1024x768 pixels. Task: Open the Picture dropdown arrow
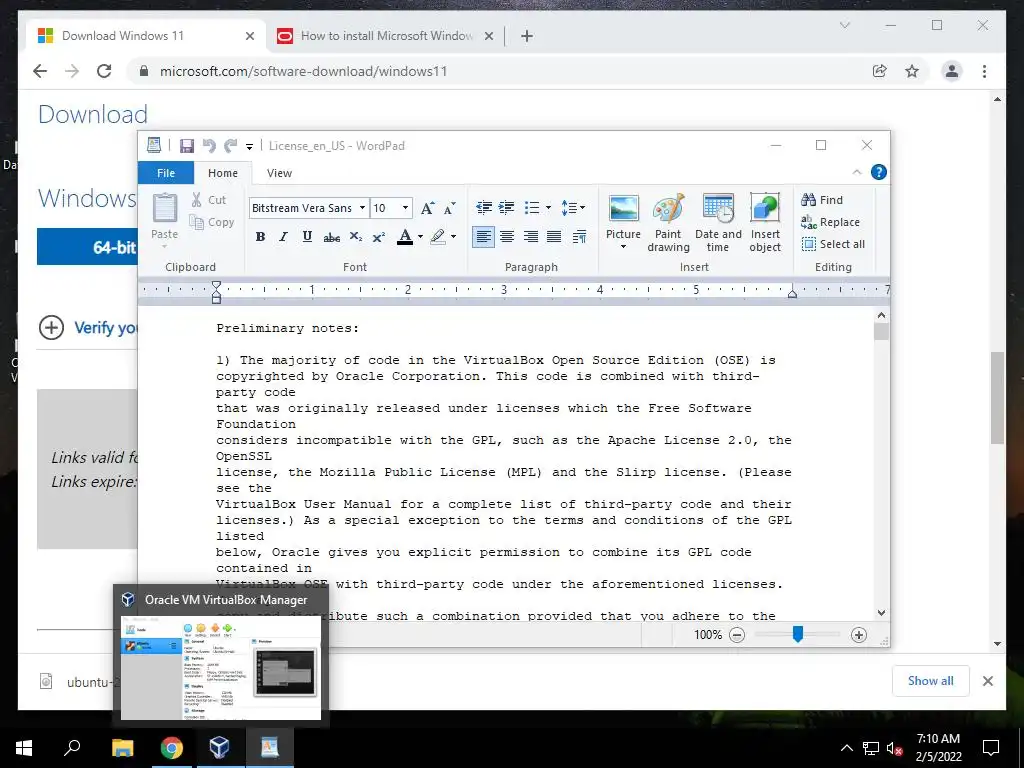coord(623,247)
